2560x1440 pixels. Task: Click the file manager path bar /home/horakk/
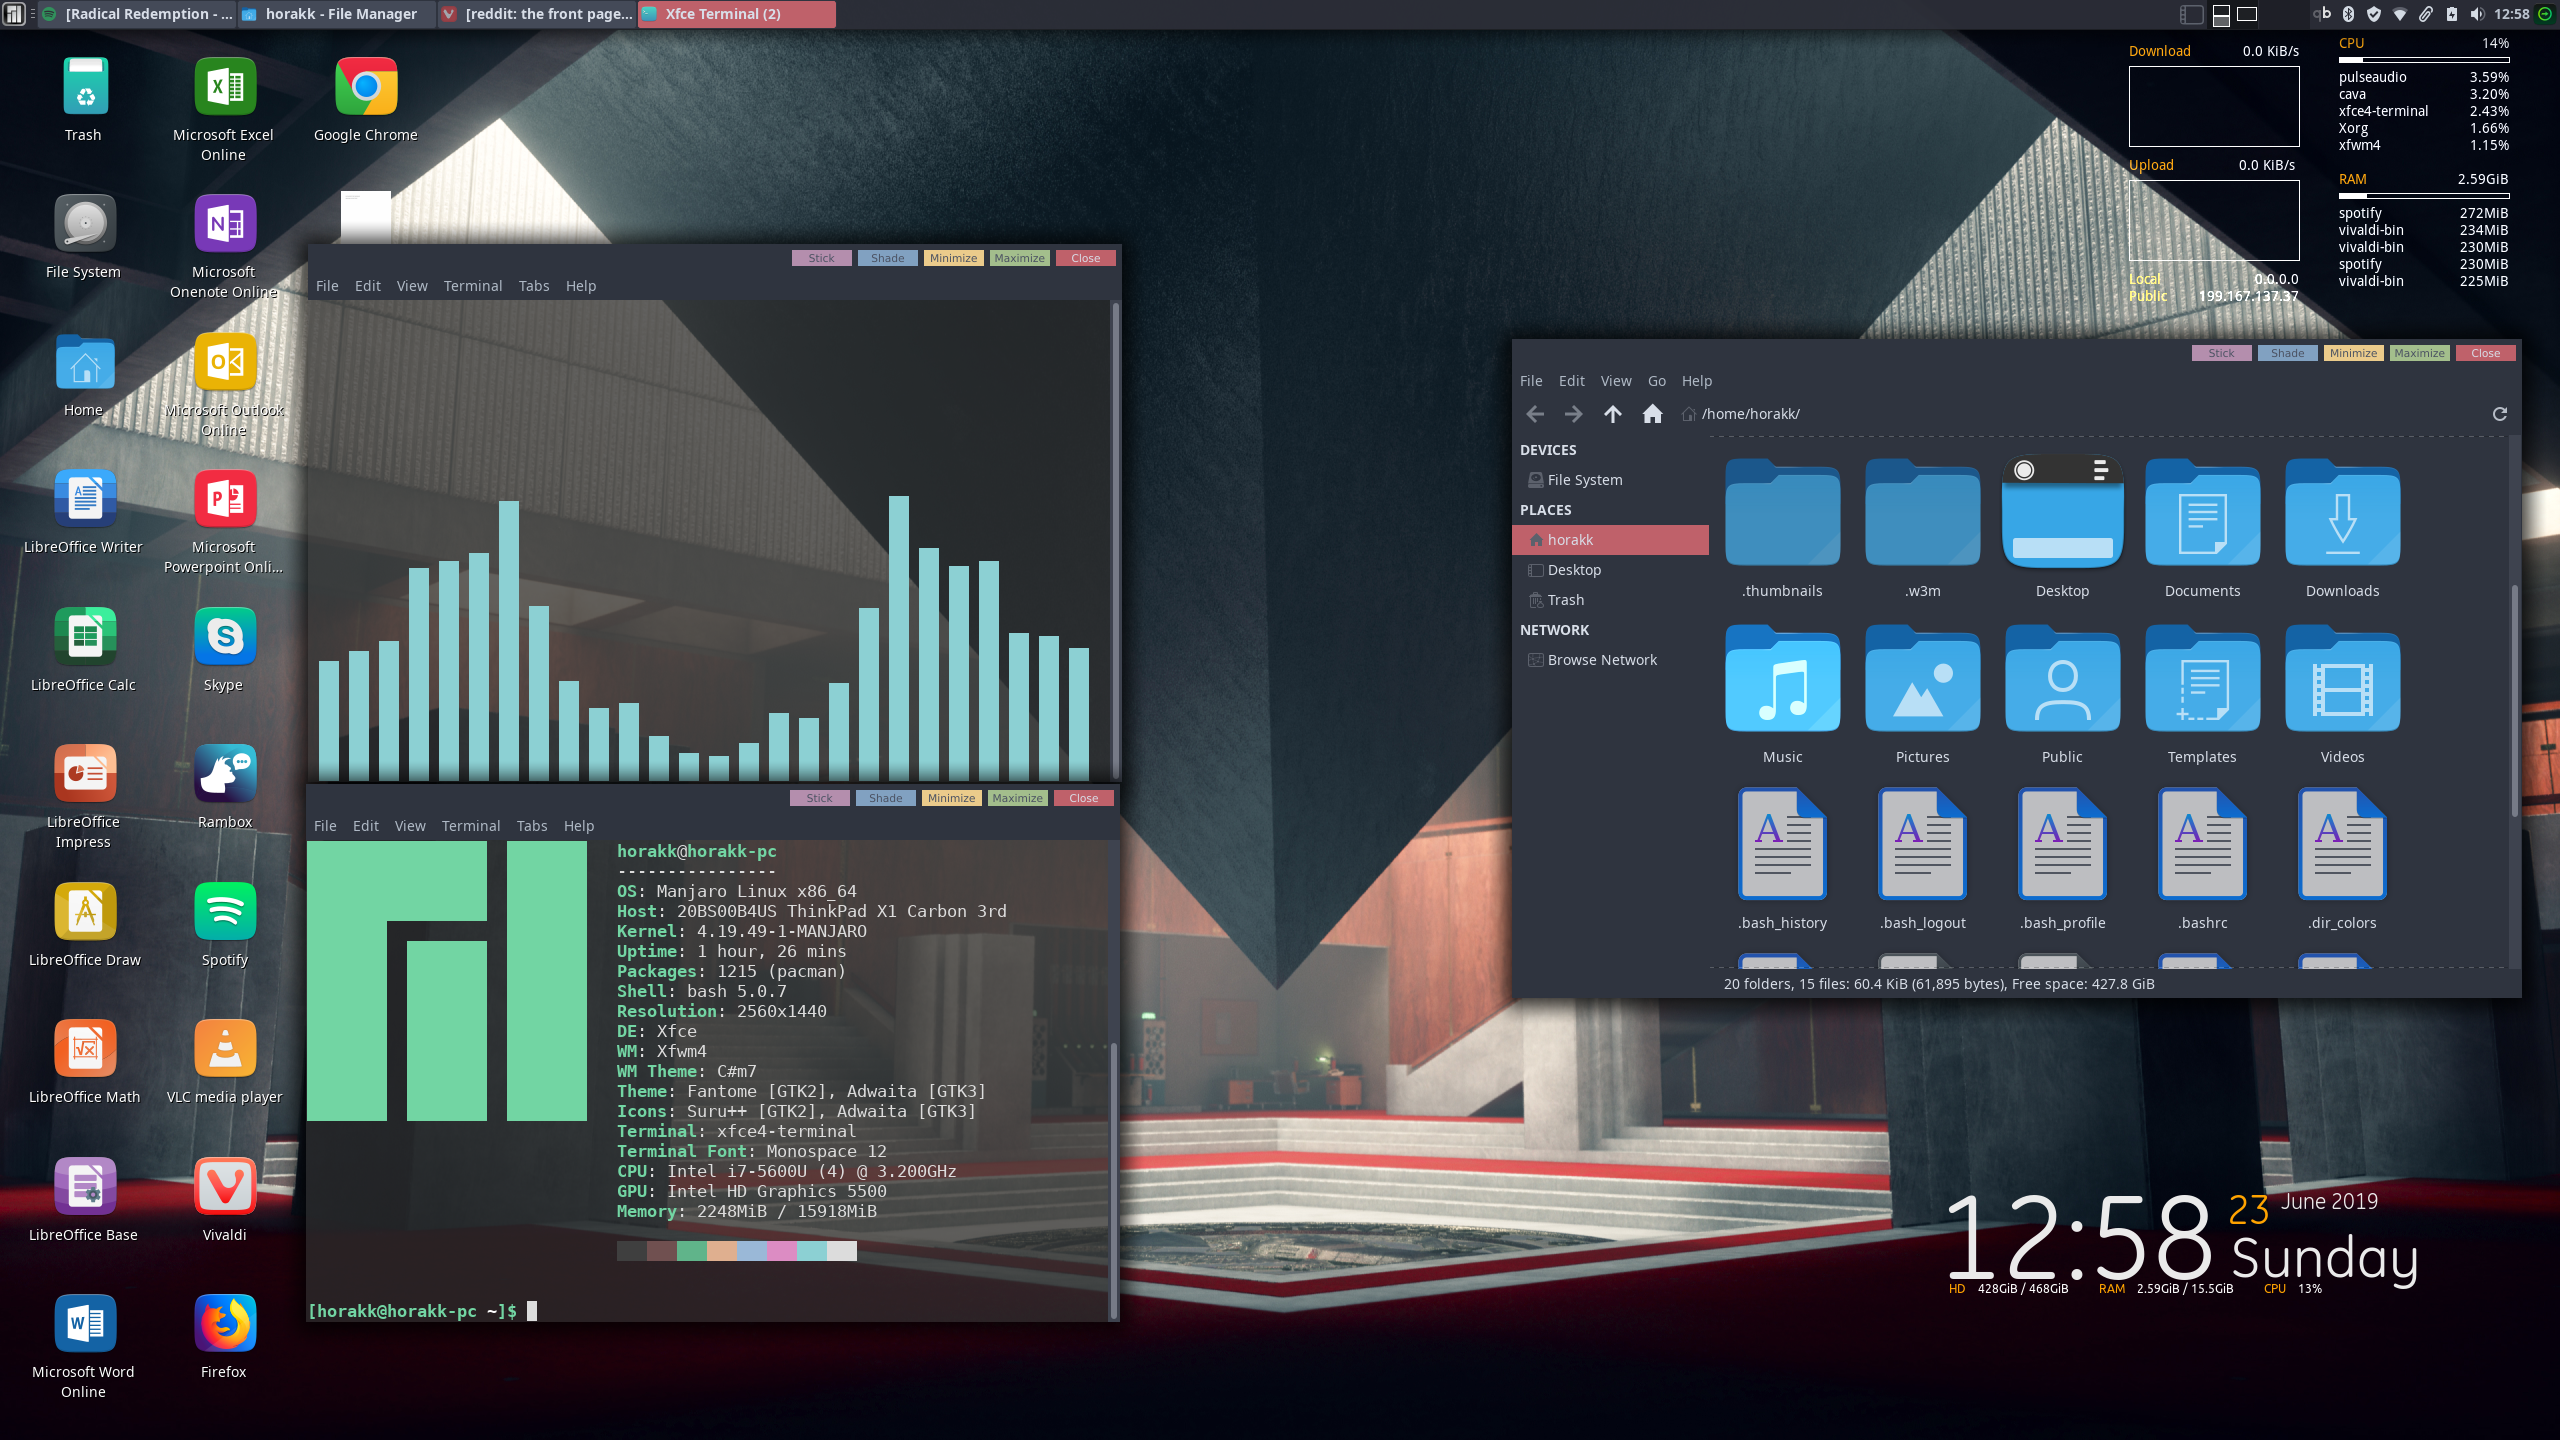[1750, 414]
